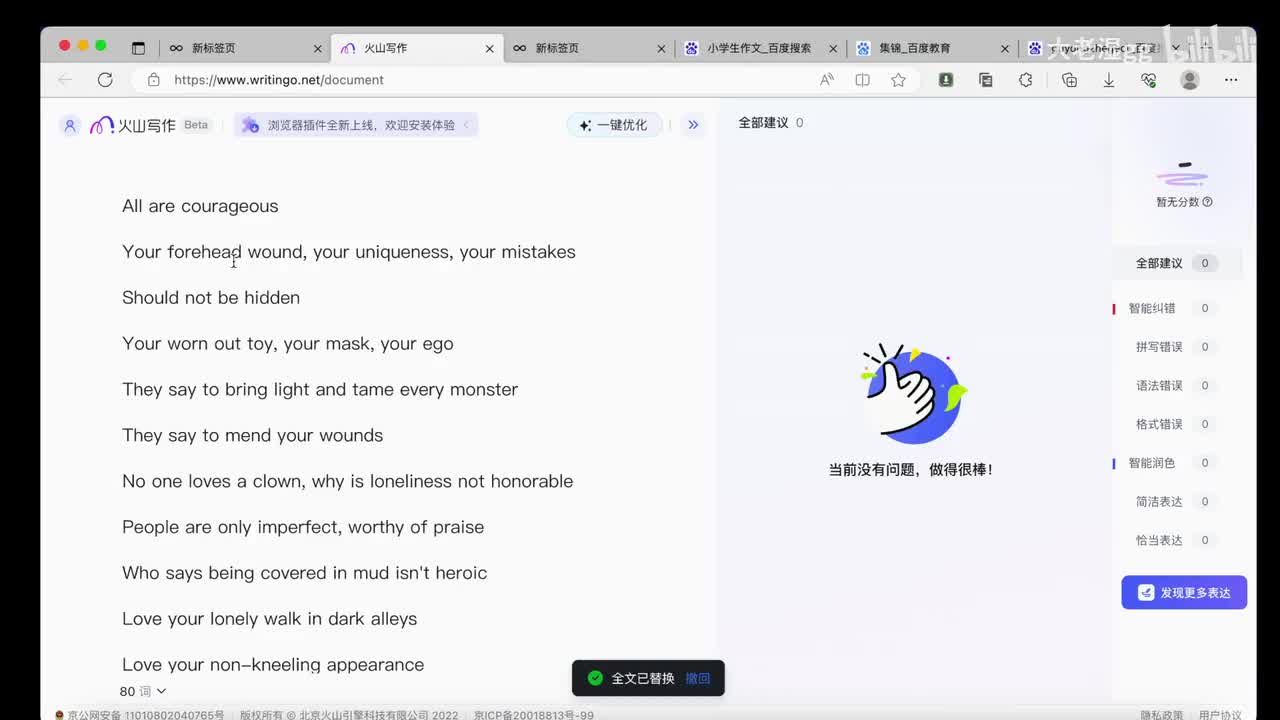Open the browser collections icon
The image size is (1280, 720).
[x=1069, y=80]
